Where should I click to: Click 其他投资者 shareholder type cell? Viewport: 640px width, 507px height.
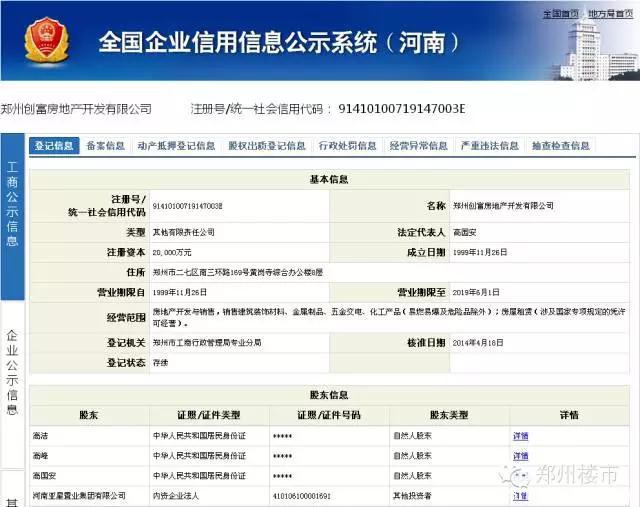point(412,496)
